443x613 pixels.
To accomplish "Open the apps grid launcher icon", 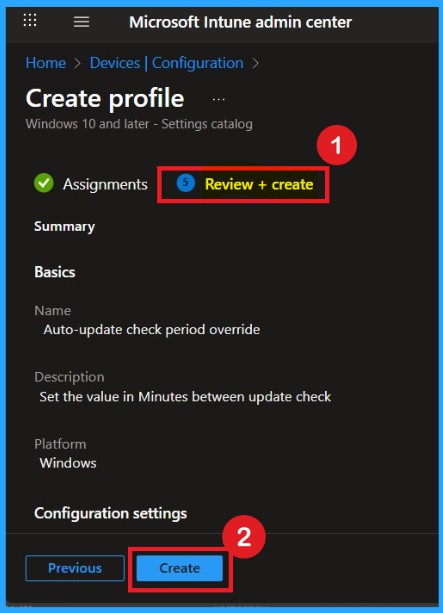I will click(x=30, y=20).
